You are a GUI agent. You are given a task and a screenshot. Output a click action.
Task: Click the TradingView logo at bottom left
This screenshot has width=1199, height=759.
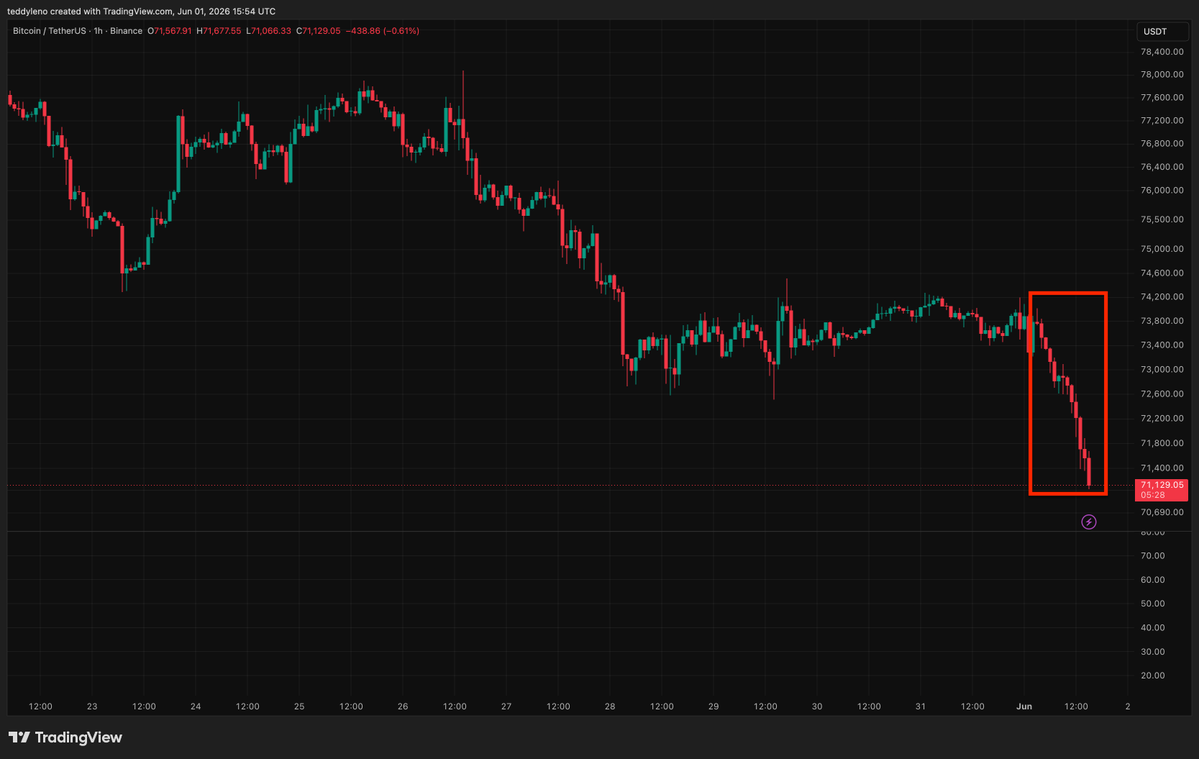click(65, 737)
